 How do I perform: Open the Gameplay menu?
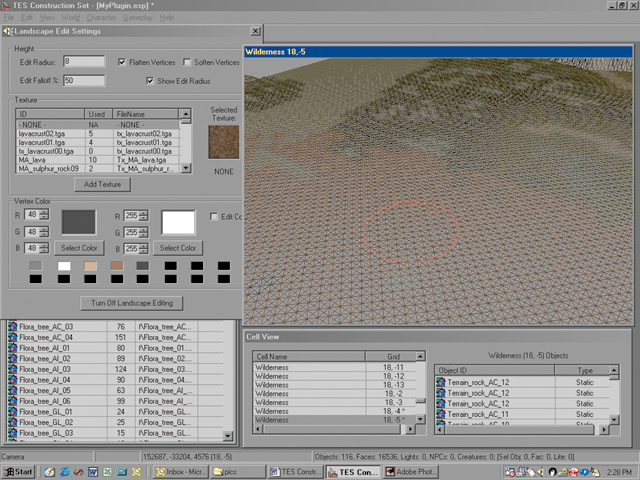click(139, 18)
